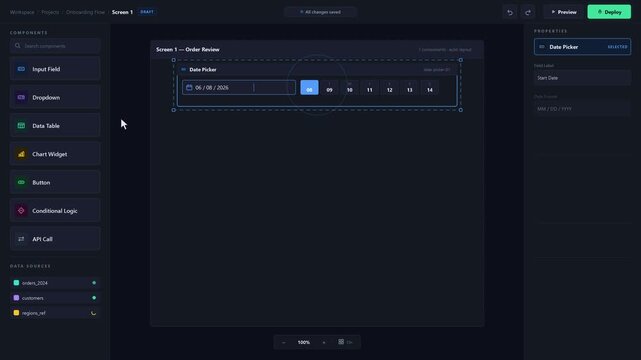Image resolution: width=641 pixels, height=360 pixels.
Task: Toggle the canvas grid view icon
Action: (341, 342)
